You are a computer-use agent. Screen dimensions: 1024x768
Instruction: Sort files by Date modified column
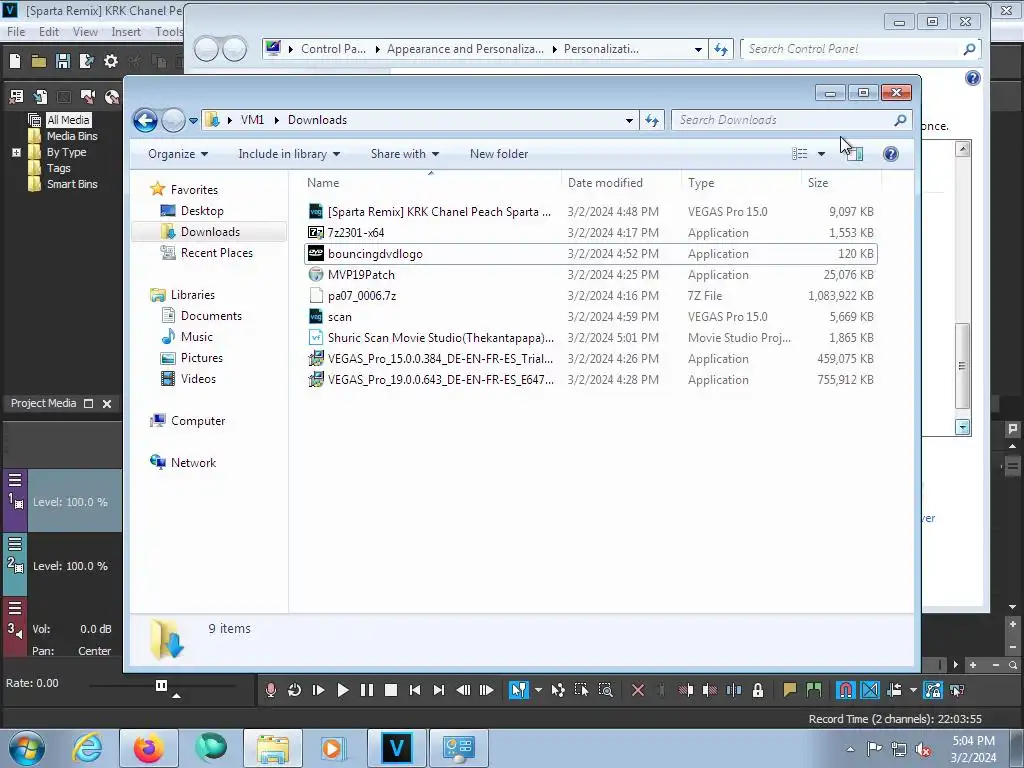605,183
